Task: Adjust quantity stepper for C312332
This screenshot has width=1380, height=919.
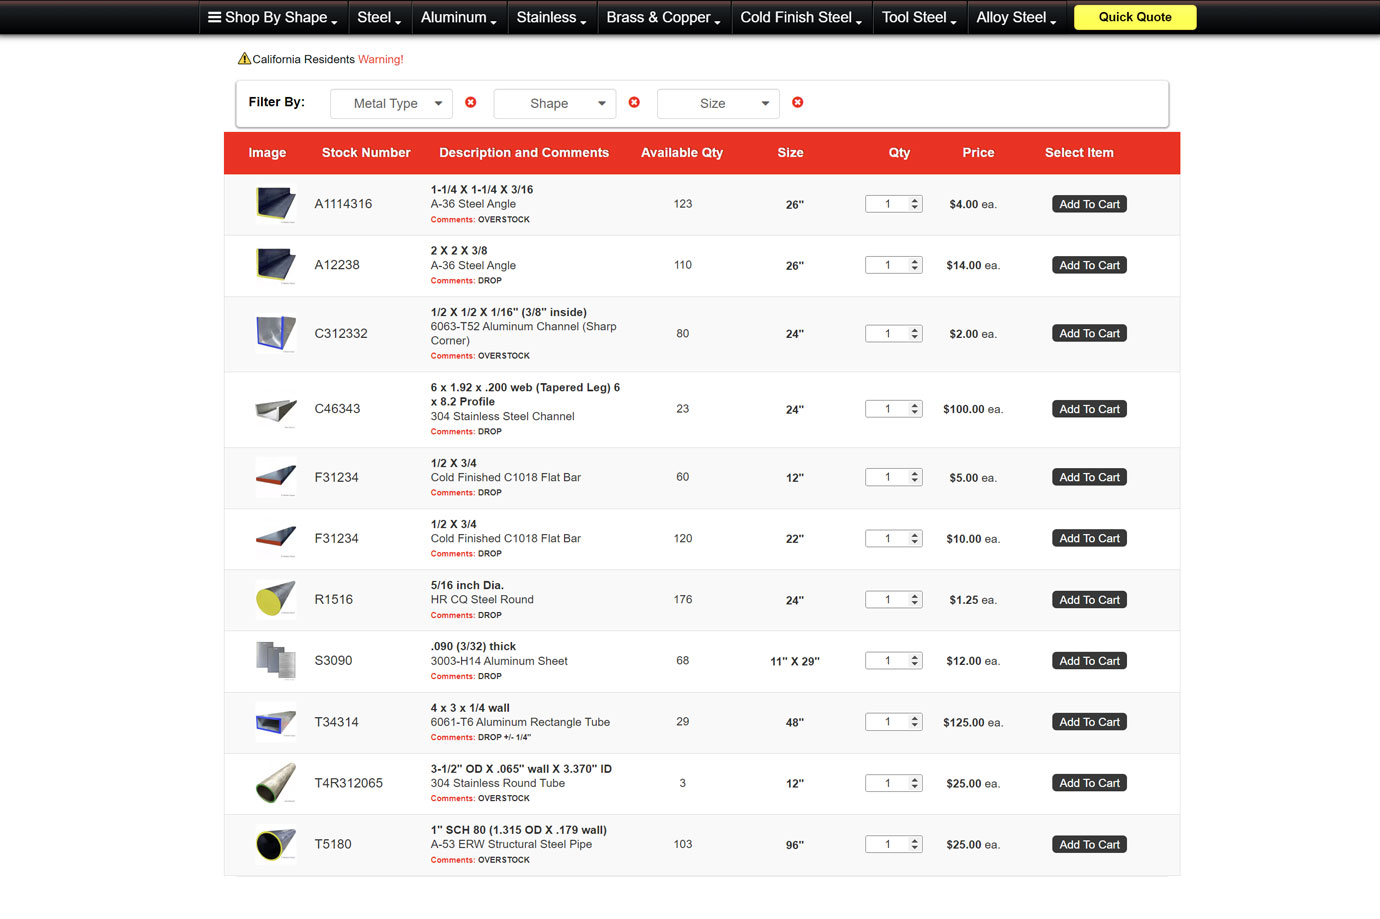Action: tap(915, 334)
